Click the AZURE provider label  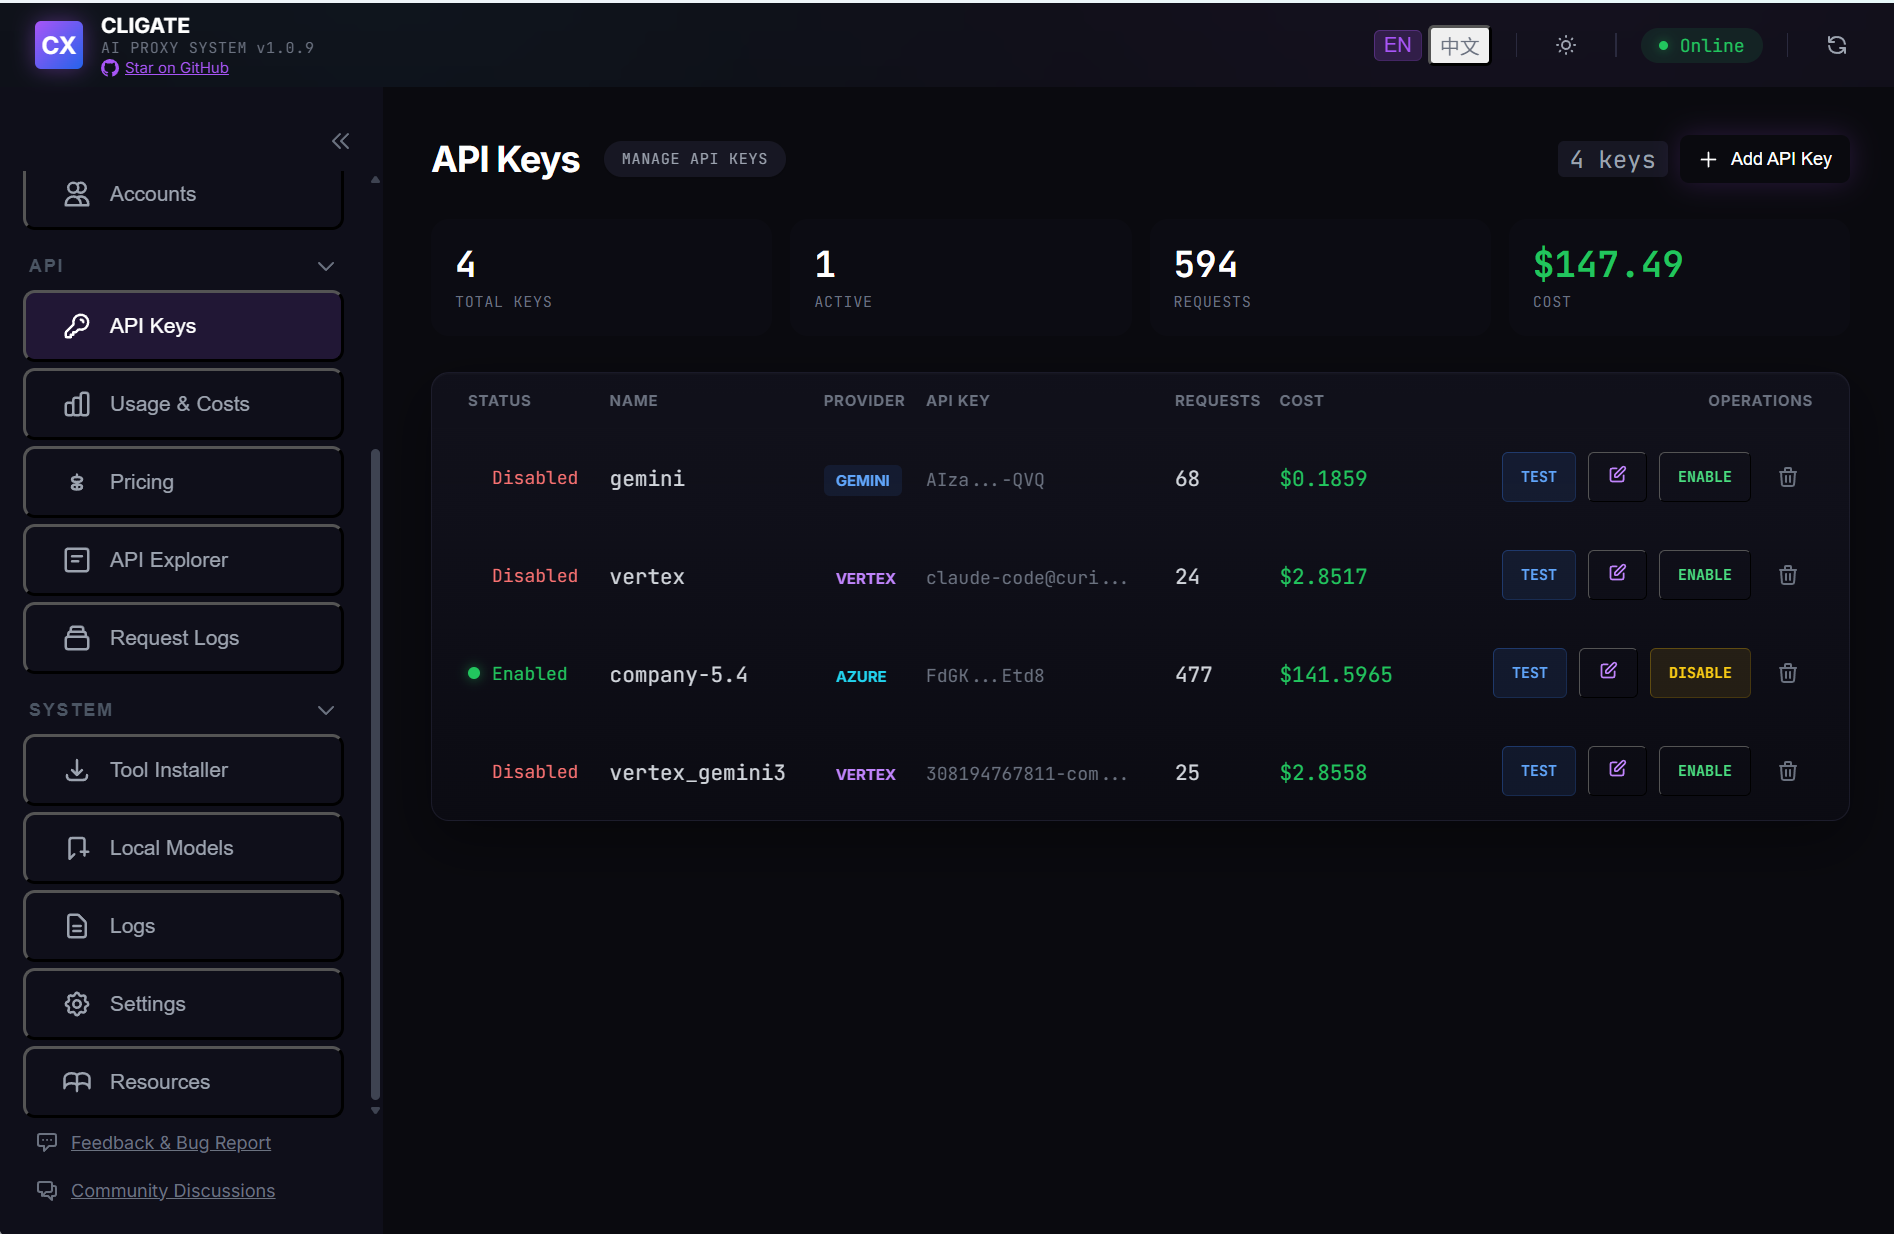(x=861, y=676)
